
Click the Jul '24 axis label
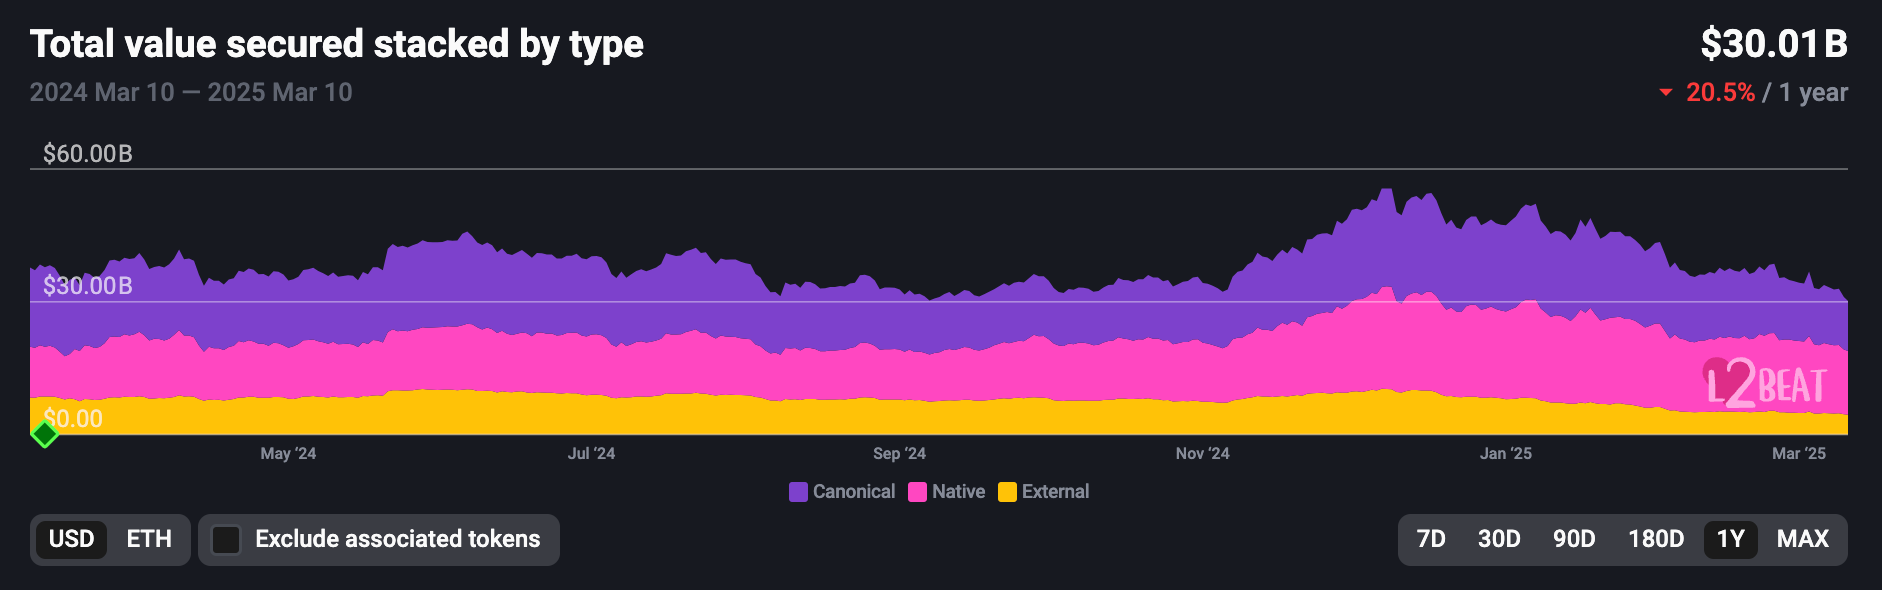591,454
